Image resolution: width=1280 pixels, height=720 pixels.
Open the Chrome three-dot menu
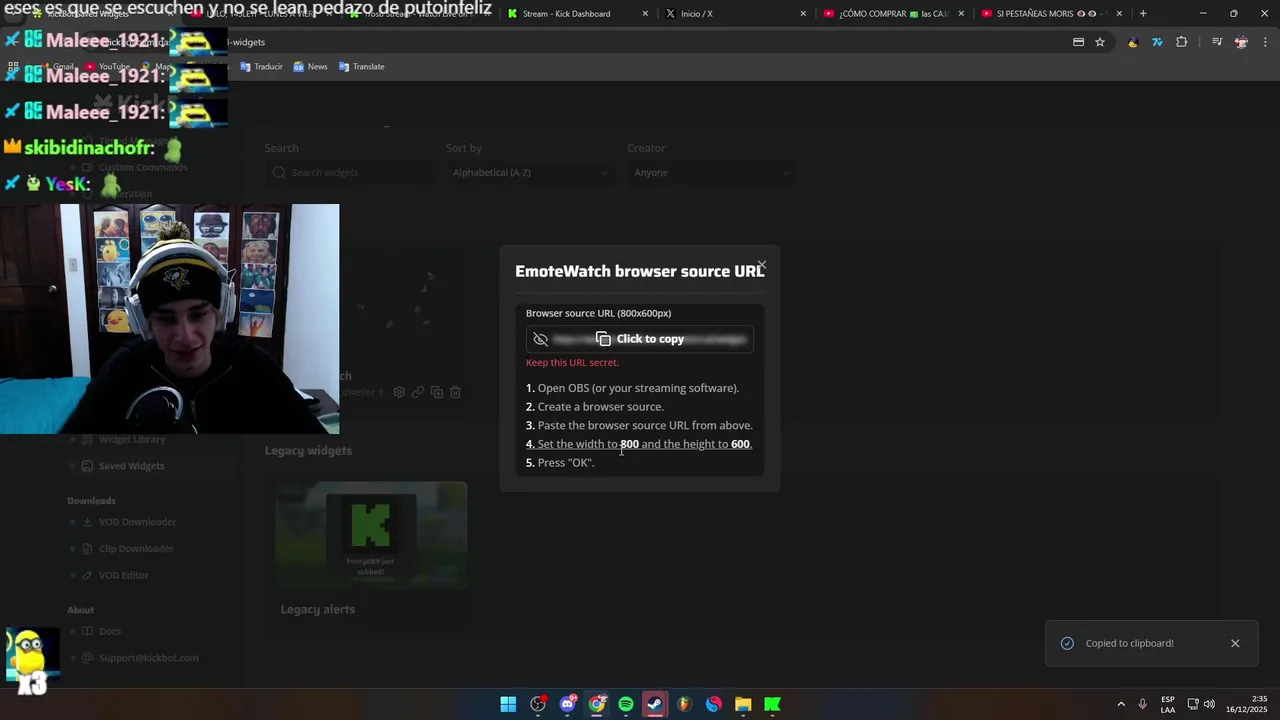click(x=1266, y=42)
